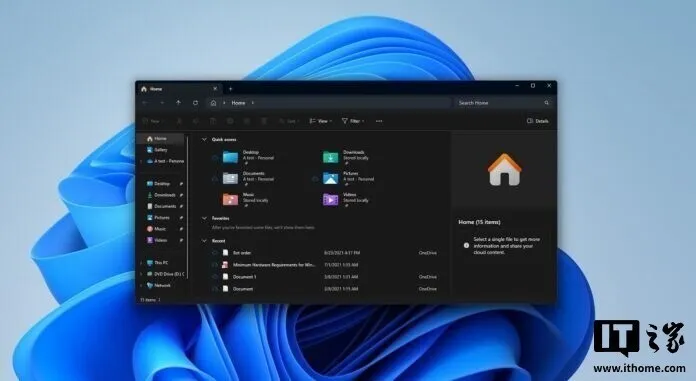Viewport: 696px width, 381px height.
Task: Open the View dropdown
Action: click(x=320, y=121)
